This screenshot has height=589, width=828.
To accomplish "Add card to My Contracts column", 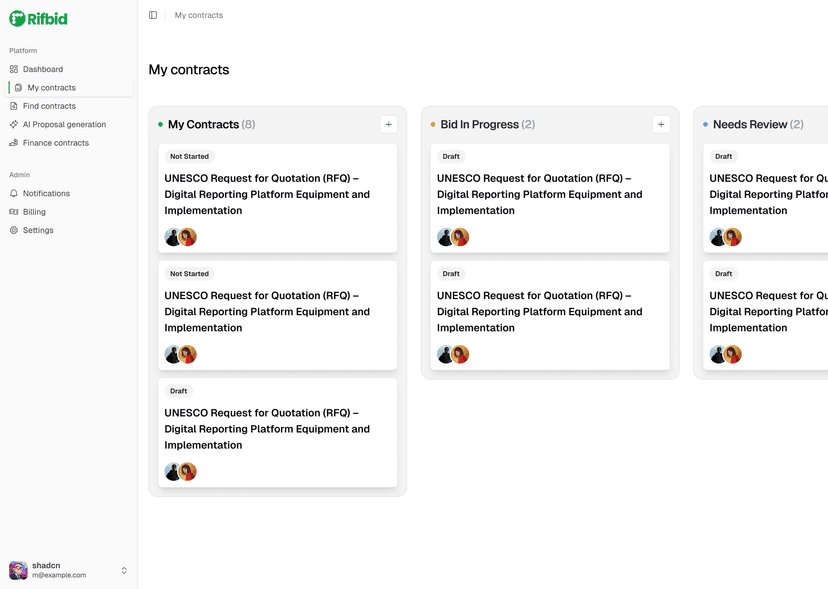I will click(388, 124).
